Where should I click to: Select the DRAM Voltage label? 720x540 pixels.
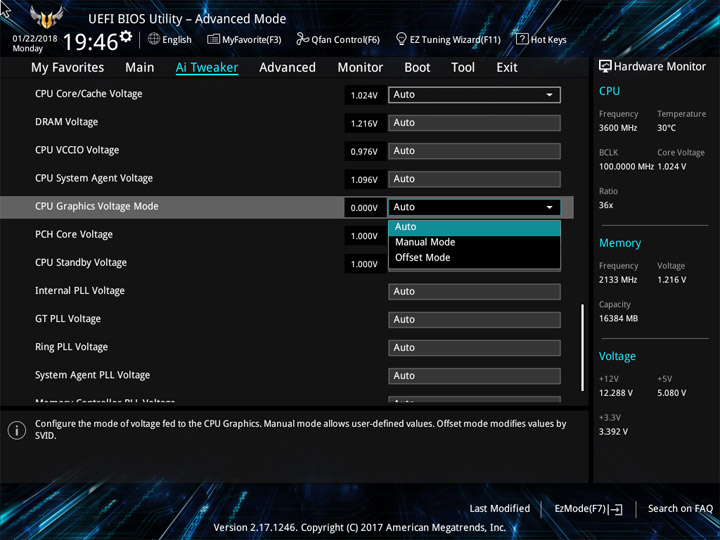click(x=67, y=122)
